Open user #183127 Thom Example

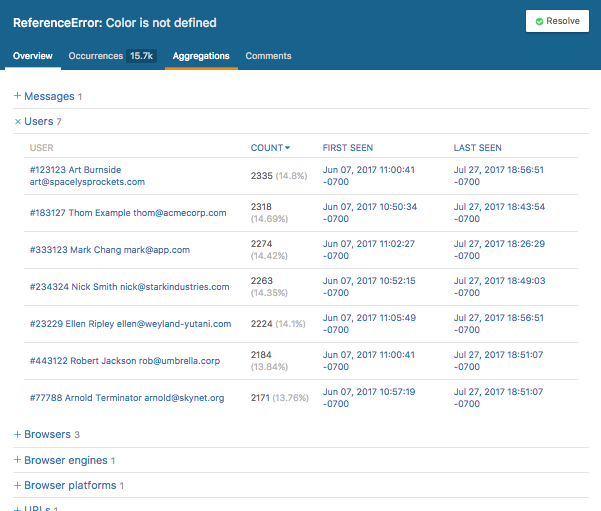click(128, 213)
